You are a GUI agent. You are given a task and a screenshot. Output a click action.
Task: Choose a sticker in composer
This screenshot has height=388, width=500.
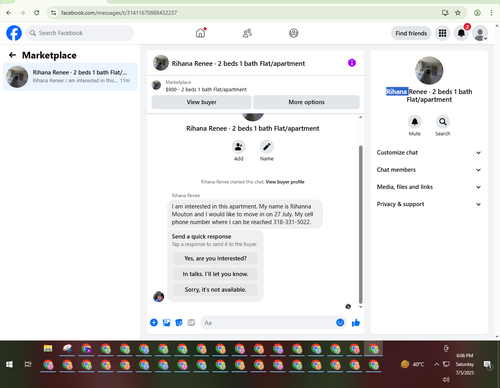[x=179, y=322]
